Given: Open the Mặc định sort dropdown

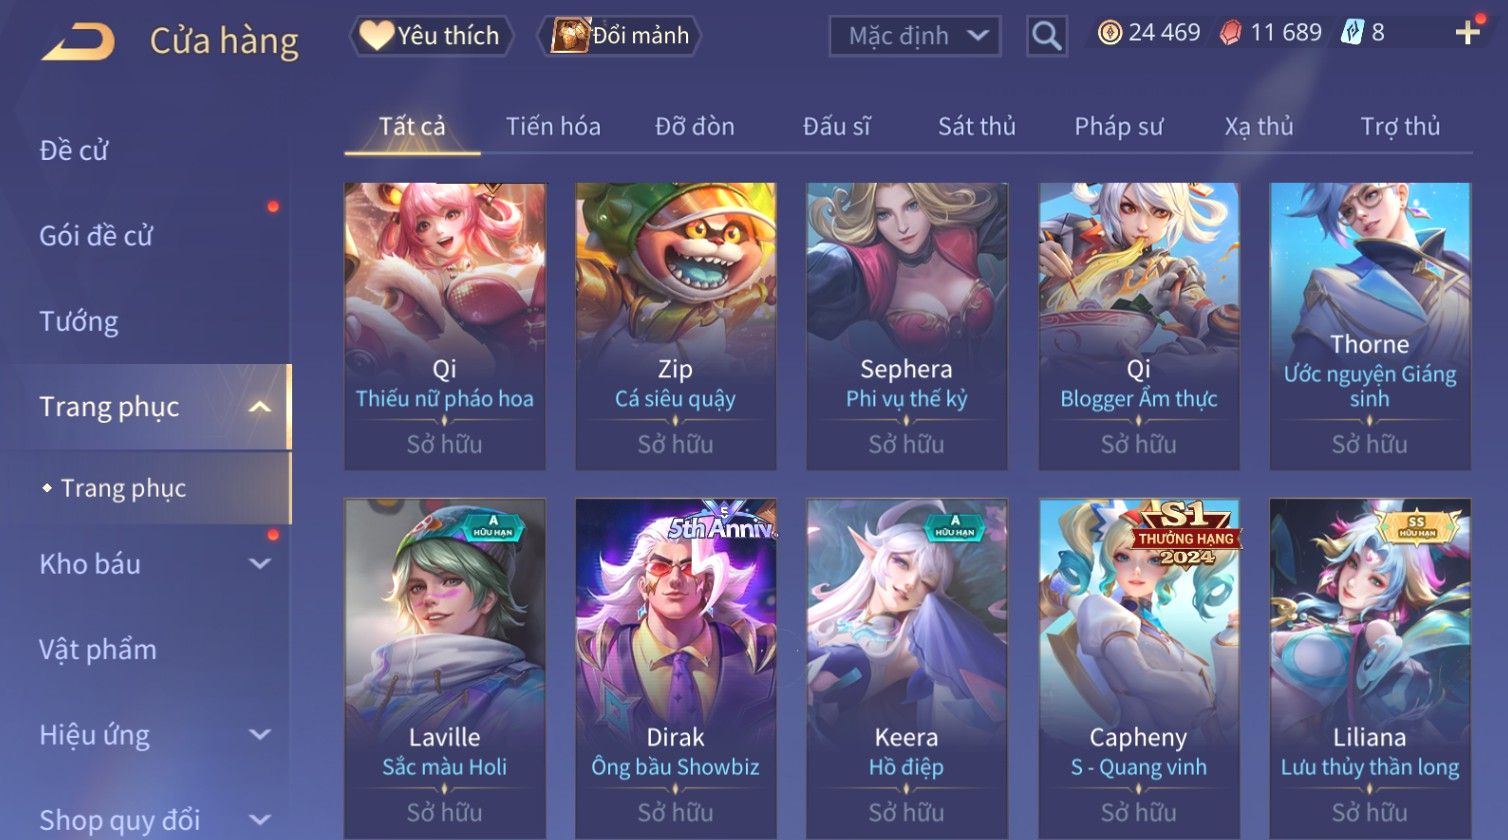Looking at the screenshot, I should pos(915,36).
